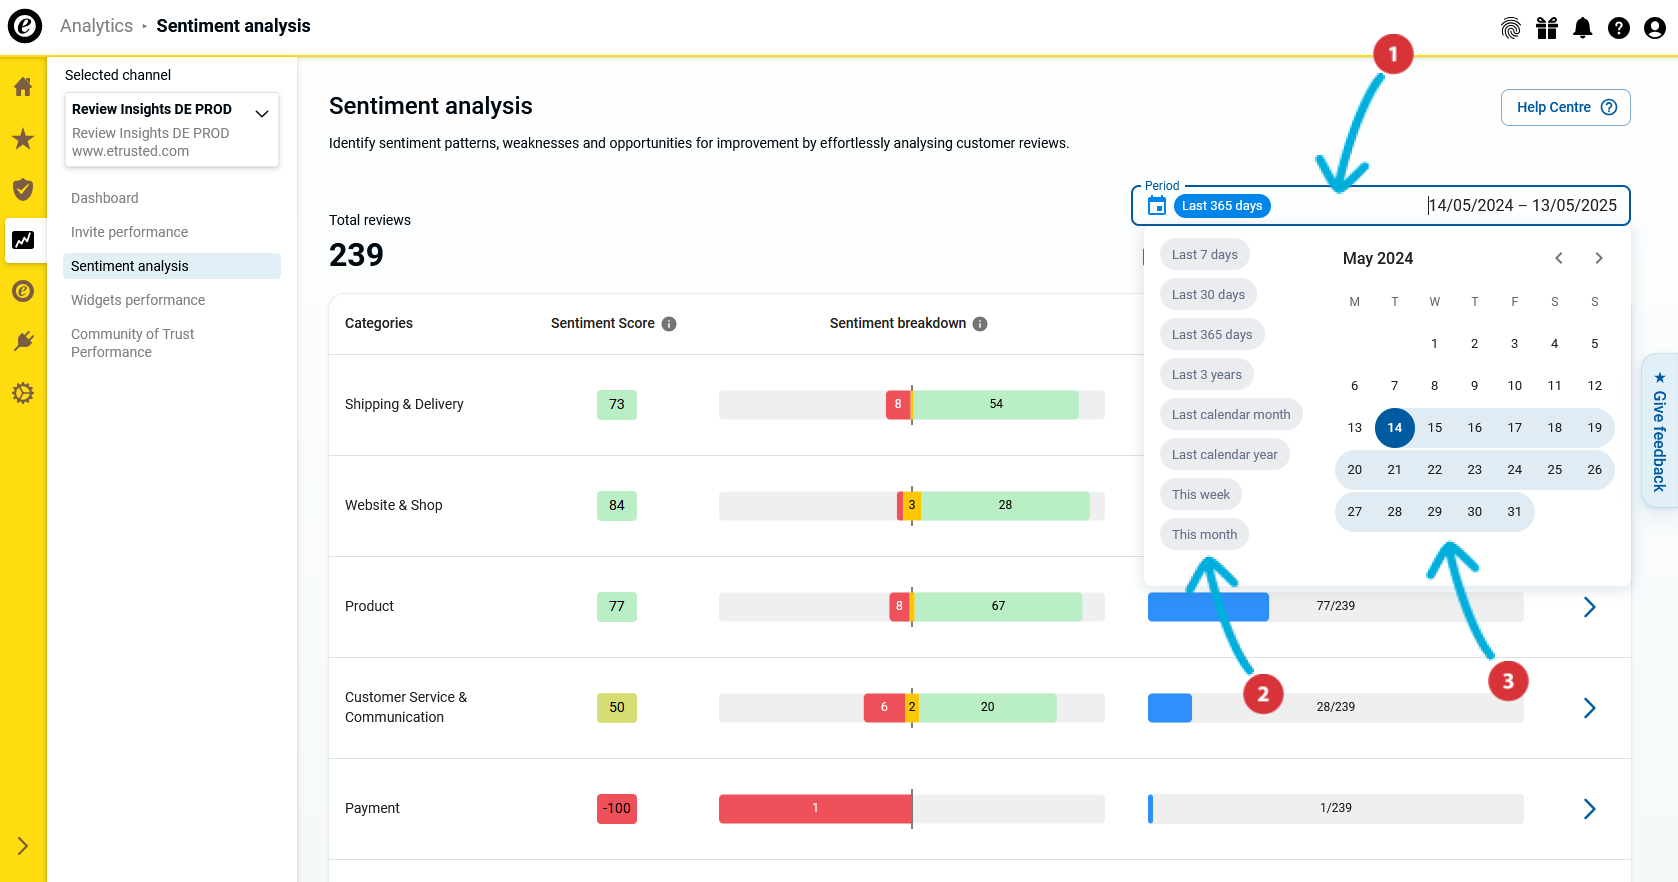
Task: Choose May 22 in the calendar
Action: coord(1435,470)
